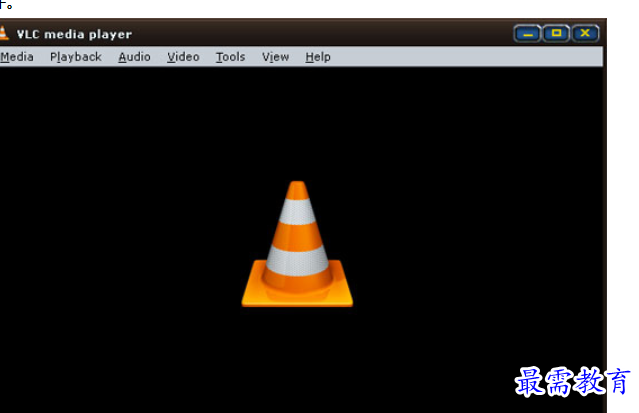This screenshot has width=639, height=413.
Task: Open the Help menu
Action: pos(318,57)
